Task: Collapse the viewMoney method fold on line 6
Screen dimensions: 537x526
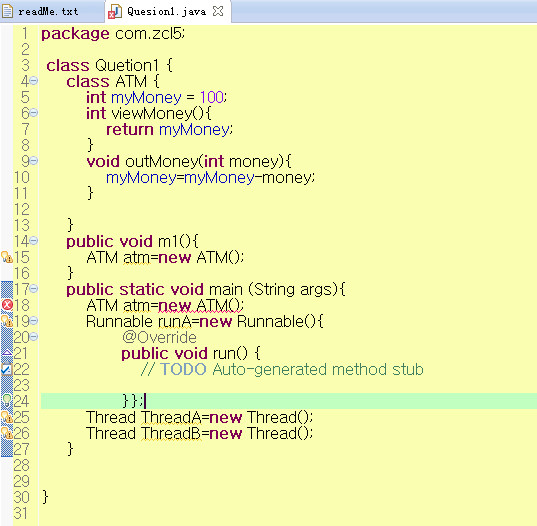Action: pyautogui.click(x=34, y=113)
